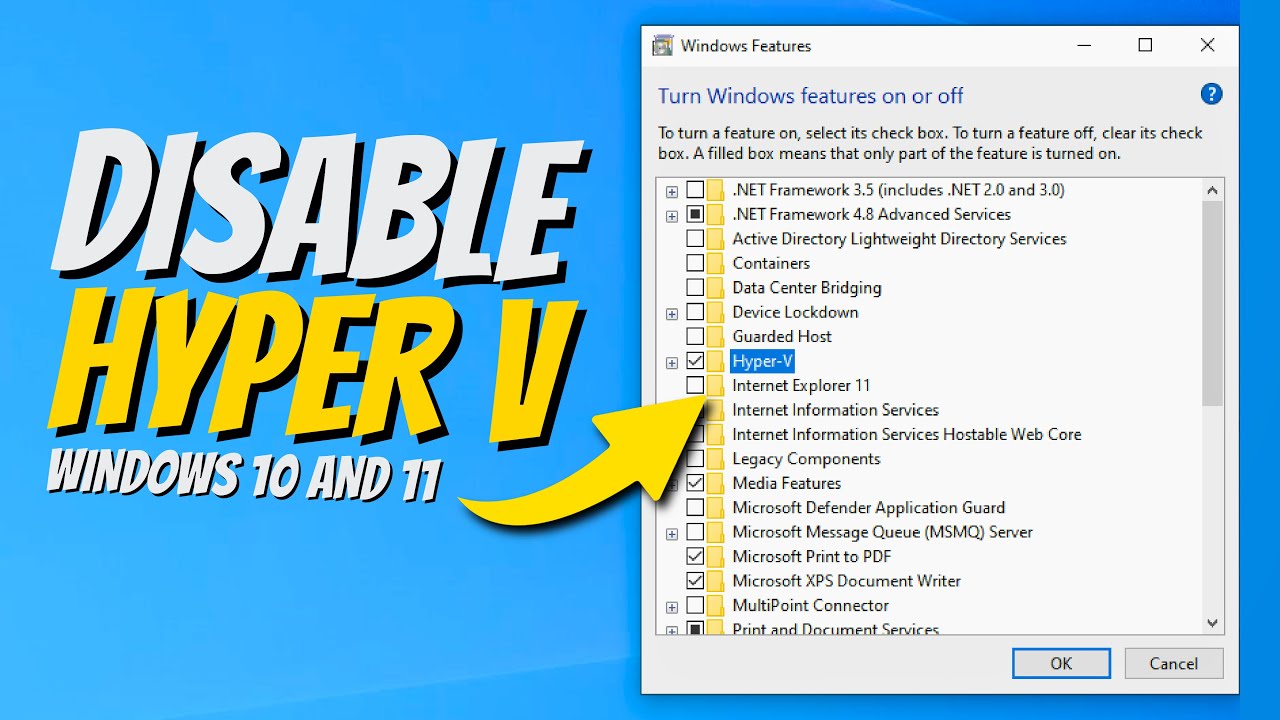Dismiss the dialog with the Cancel button
This screenshot has width=1280, height=720.
click(x=1173, y=663)
